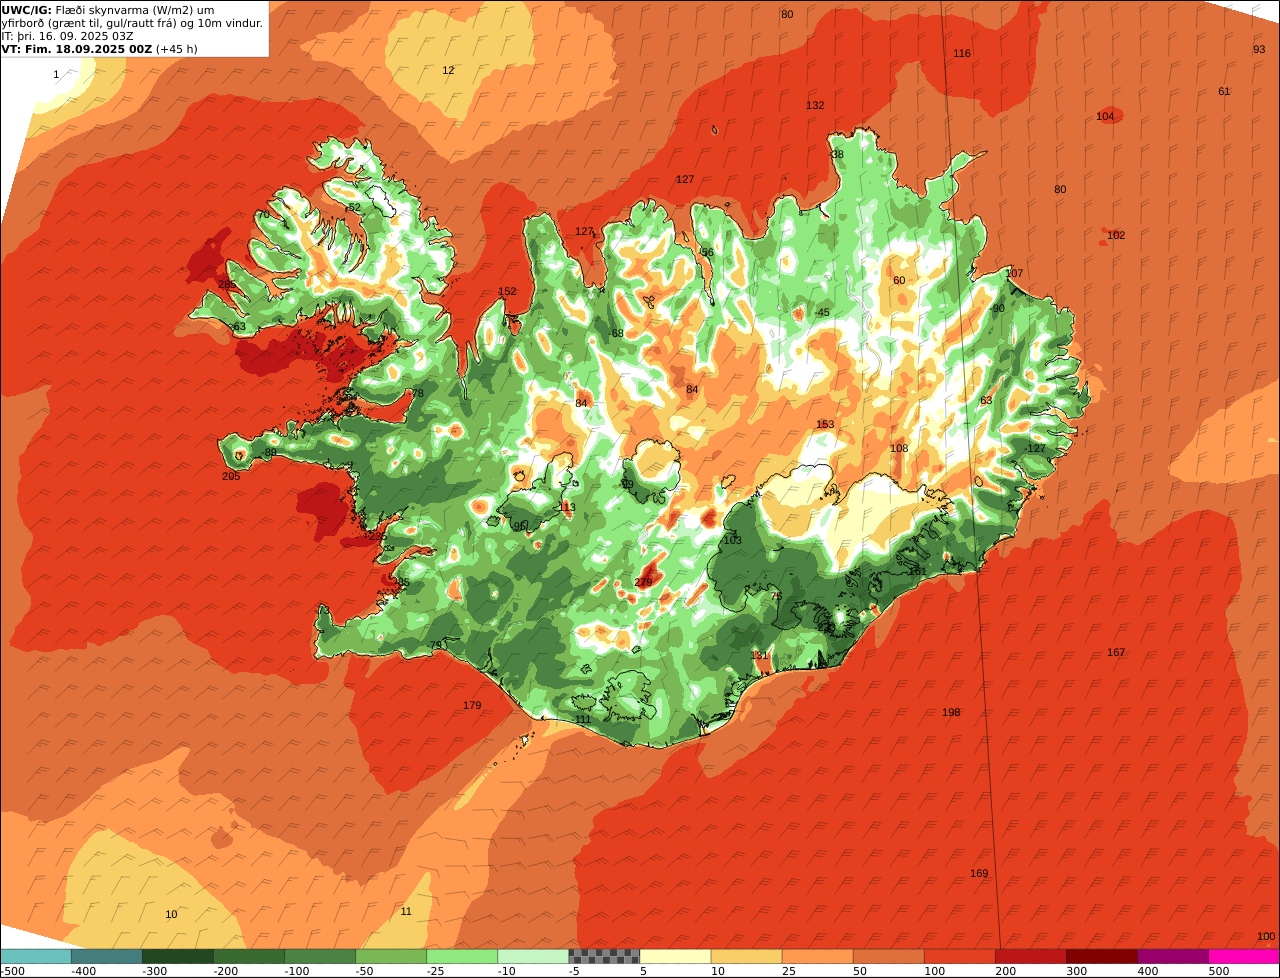Image resolution: width=1280 pixels, height=978 pixels.
Task: Click the legend tick label -500
Action: [13, 971]
